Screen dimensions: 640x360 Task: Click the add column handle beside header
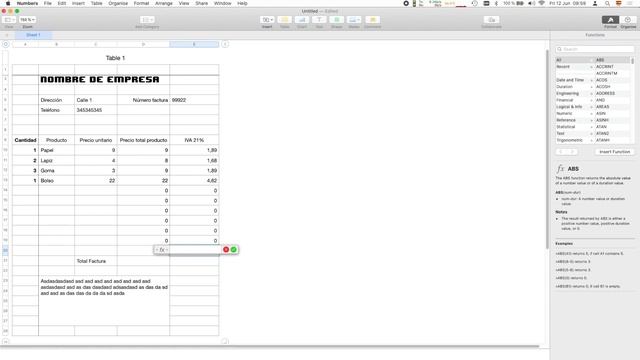coord(225,44)
